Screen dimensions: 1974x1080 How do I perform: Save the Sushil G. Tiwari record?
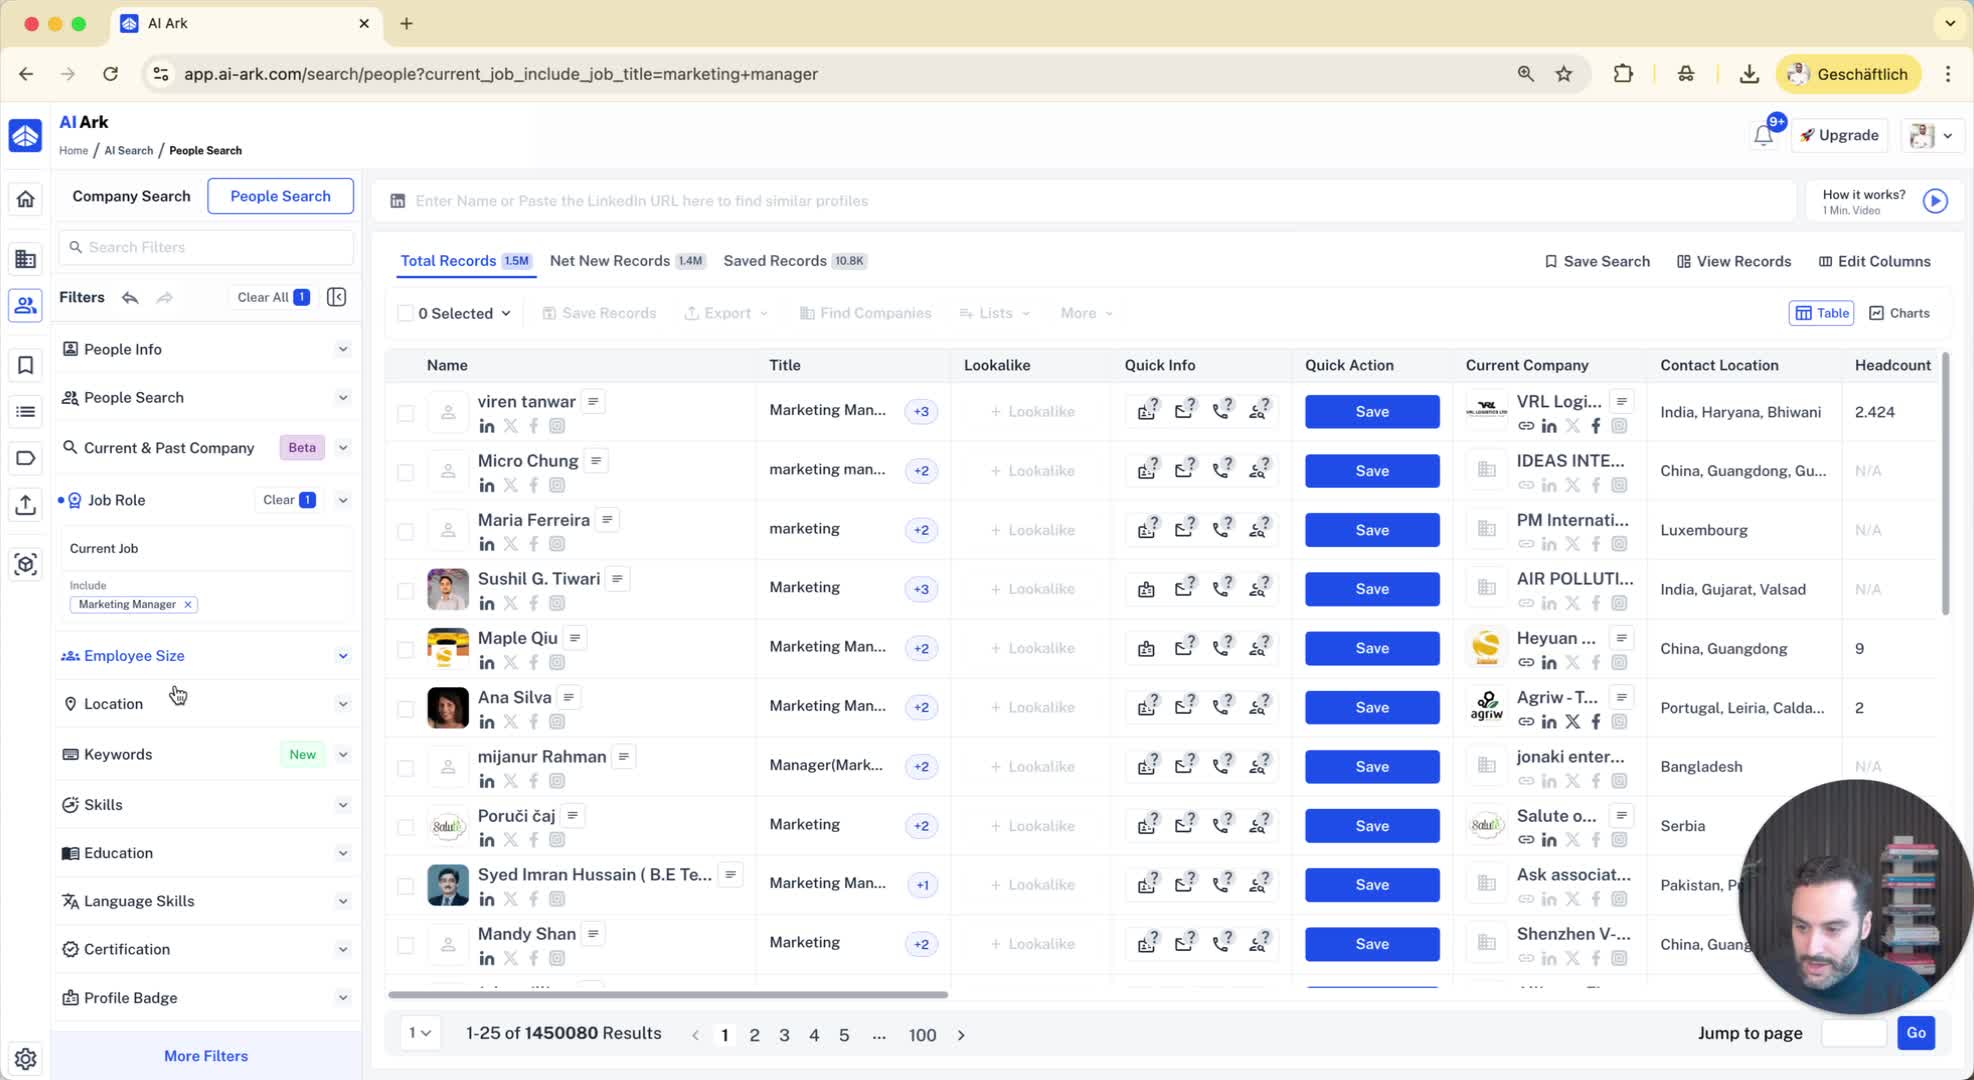click(x=1371, y=589)
